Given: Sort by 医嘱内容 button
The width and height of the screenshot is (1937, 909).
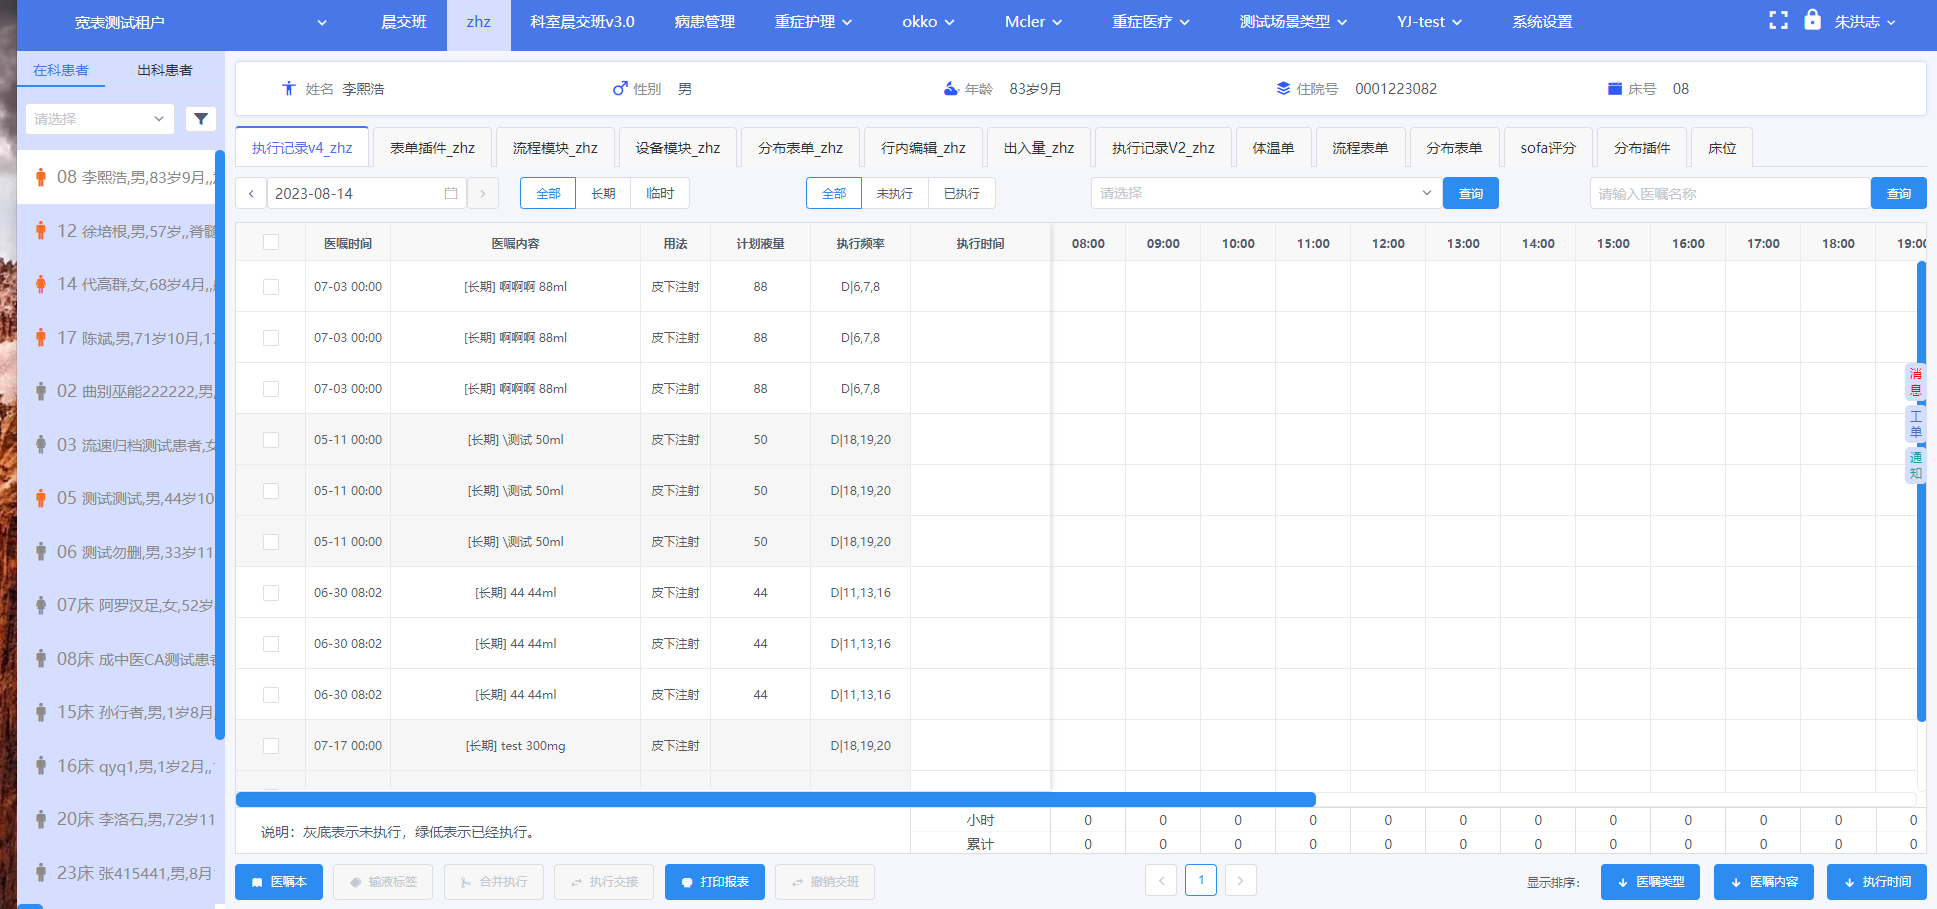Looking at the screenshot, I should (x=1763, y=882).
